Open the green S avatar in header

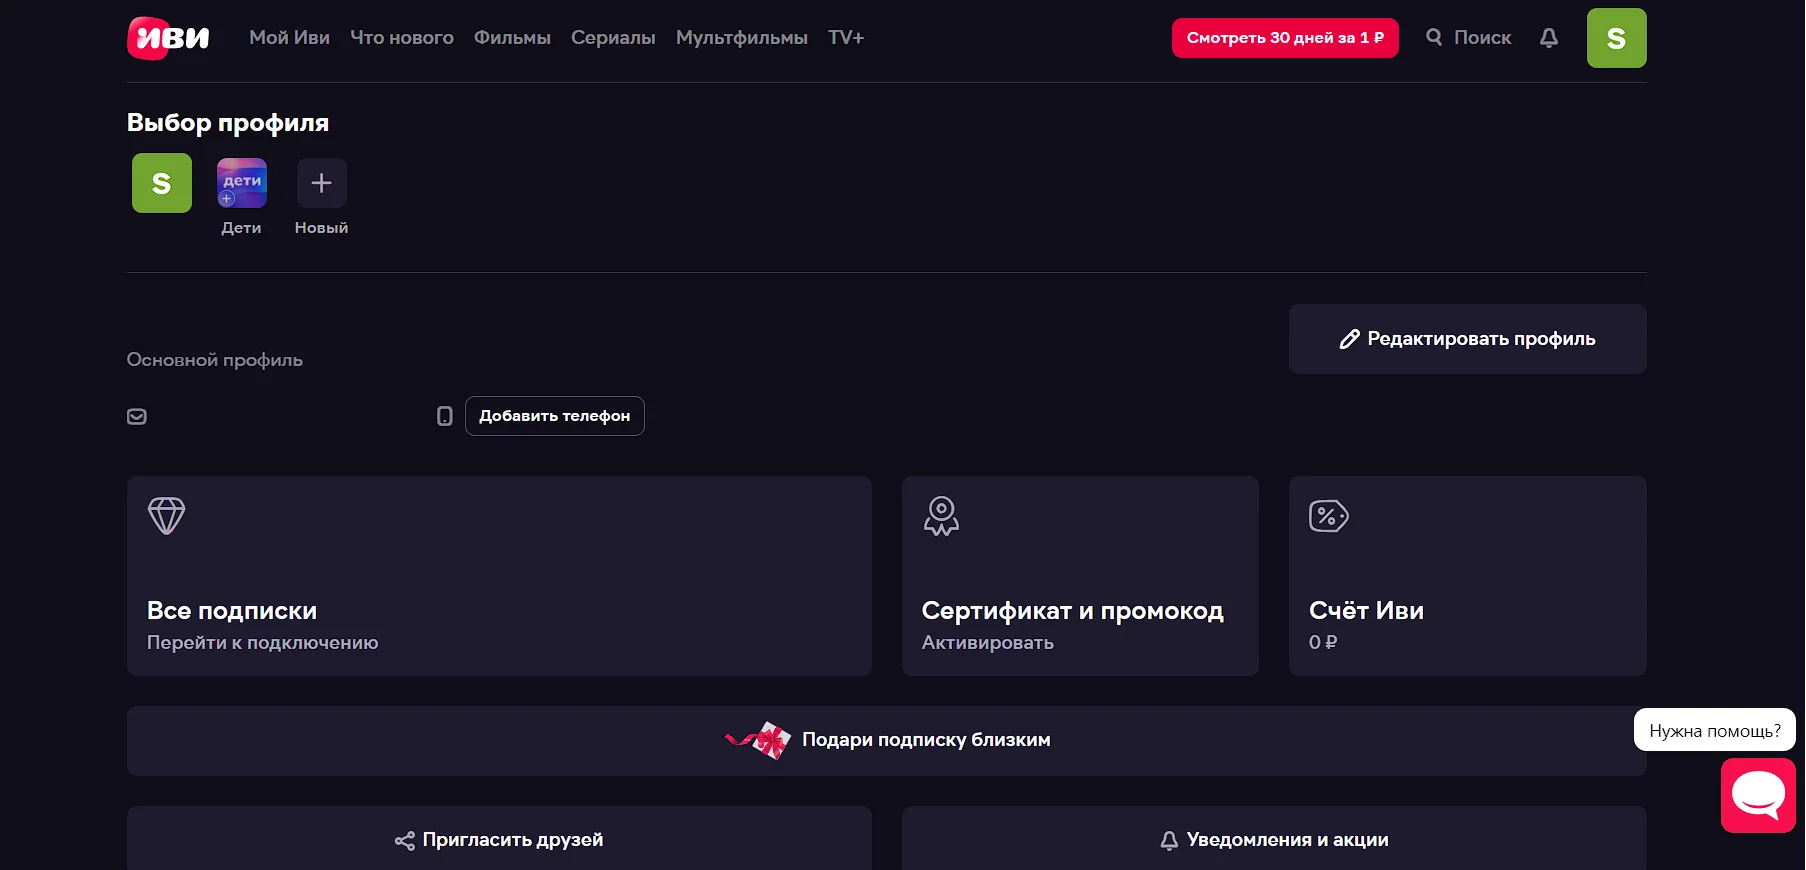(x=1616, y=38)
